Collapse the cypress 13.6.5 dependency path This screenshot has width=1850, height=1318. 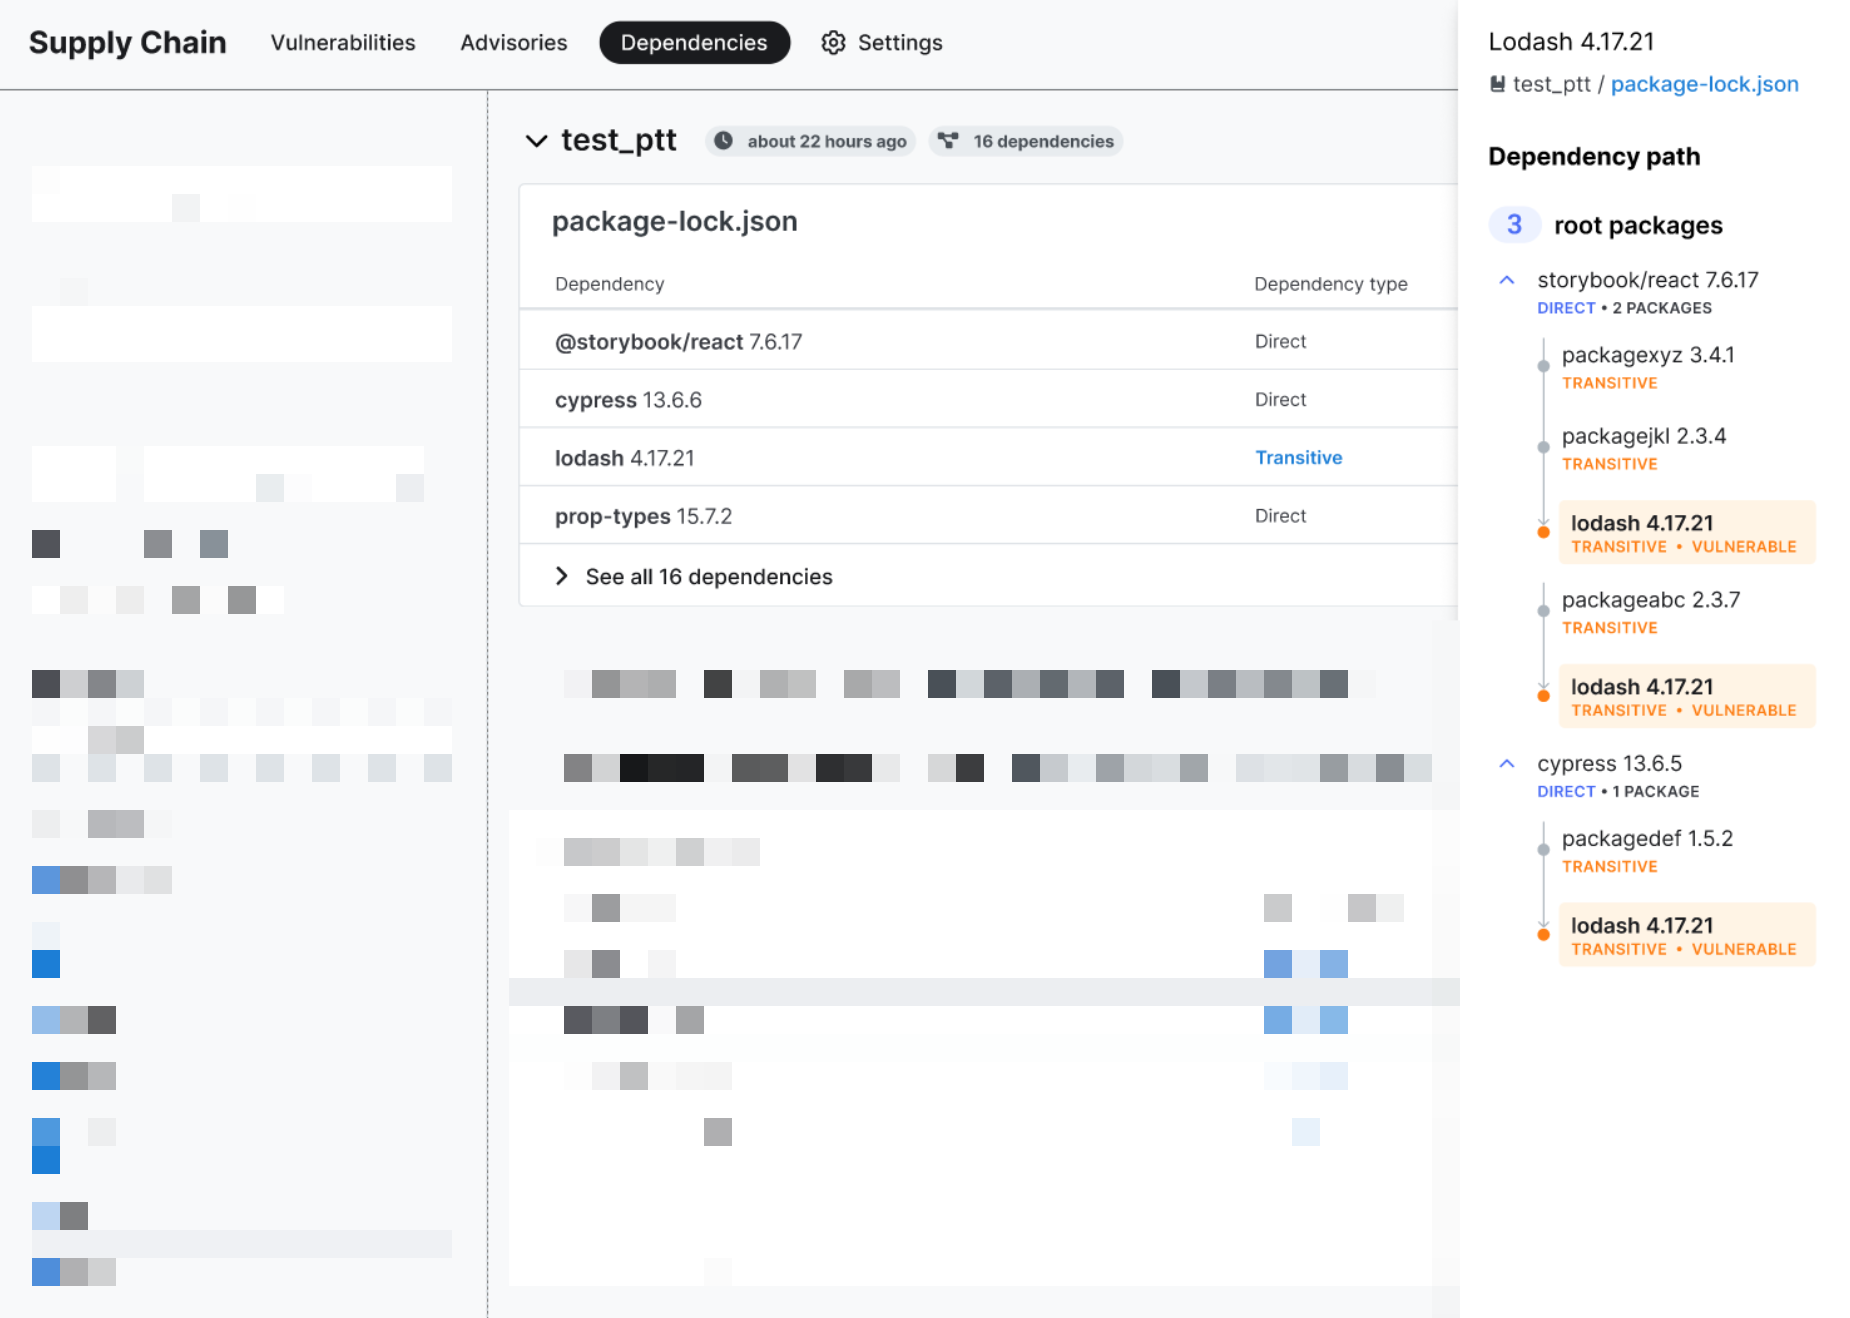pyautogui.click(x=1507, y=763)
